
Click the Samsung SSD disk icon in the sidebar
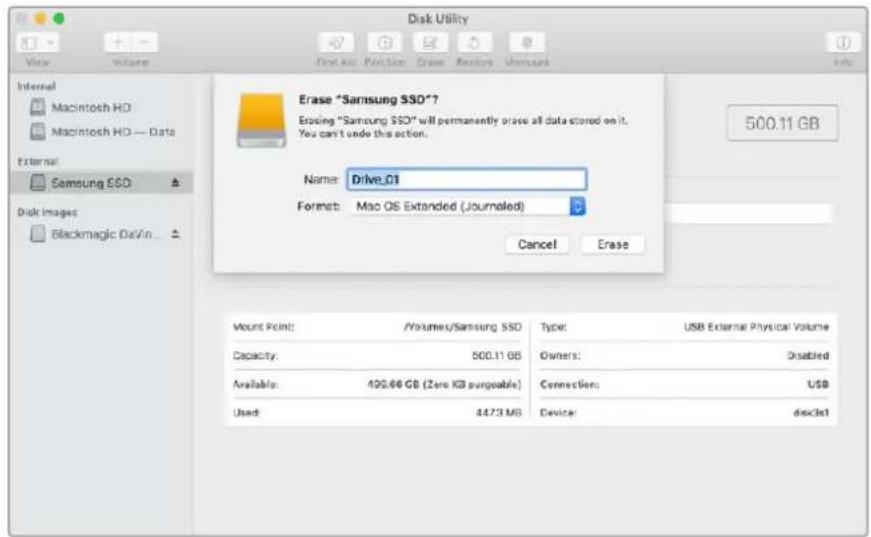click(x=37, y=183)
